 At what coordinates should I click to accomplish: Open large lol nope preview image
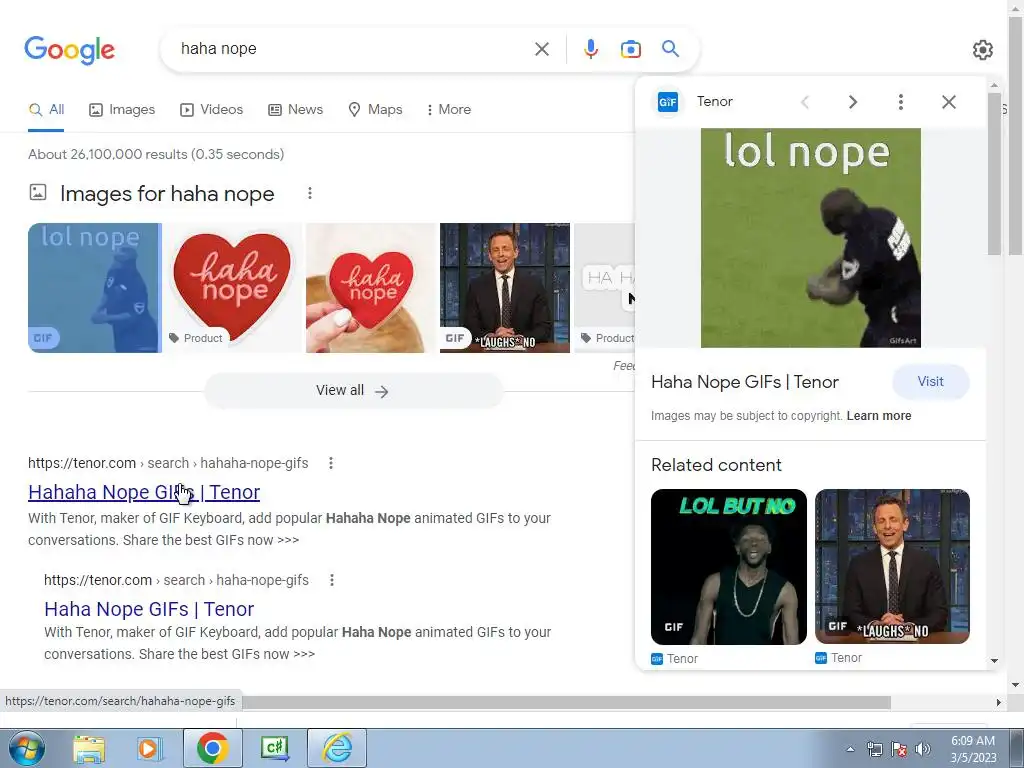pyautogui.click(x=810, y=238)
